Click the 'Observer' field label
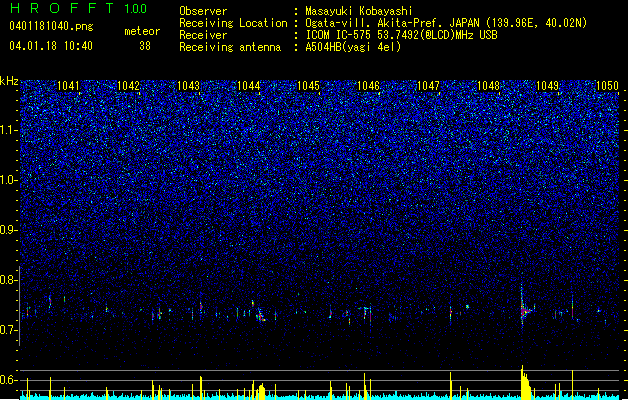This screenshot has width=629, height=400. pyautogui.click(x=203, y=11)
